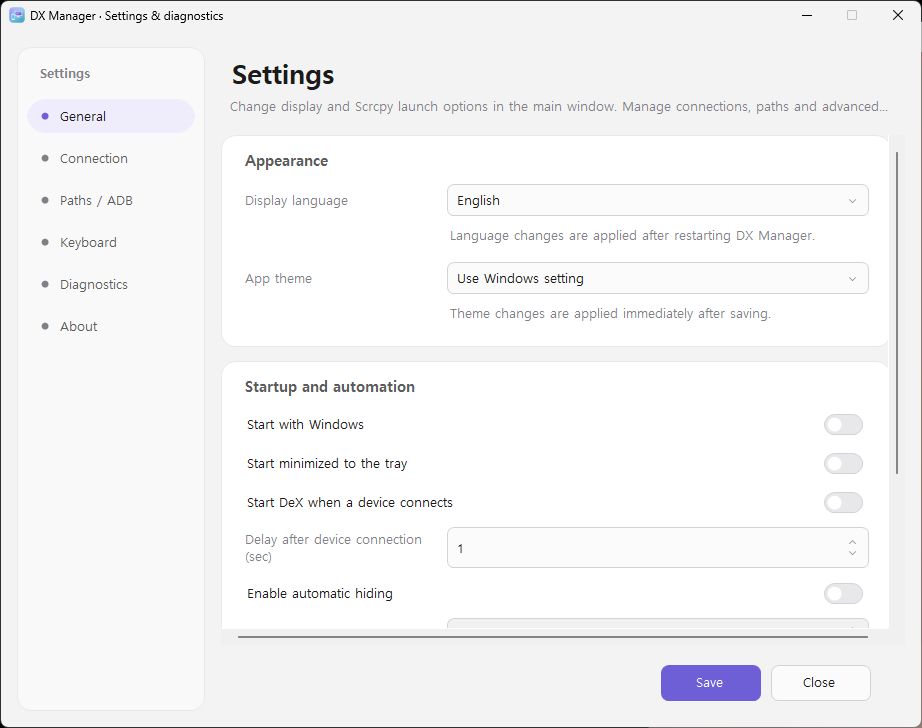Open the Paths / ADB section
The height and width of the screenshot is (728, 922).
coord(111,201)
